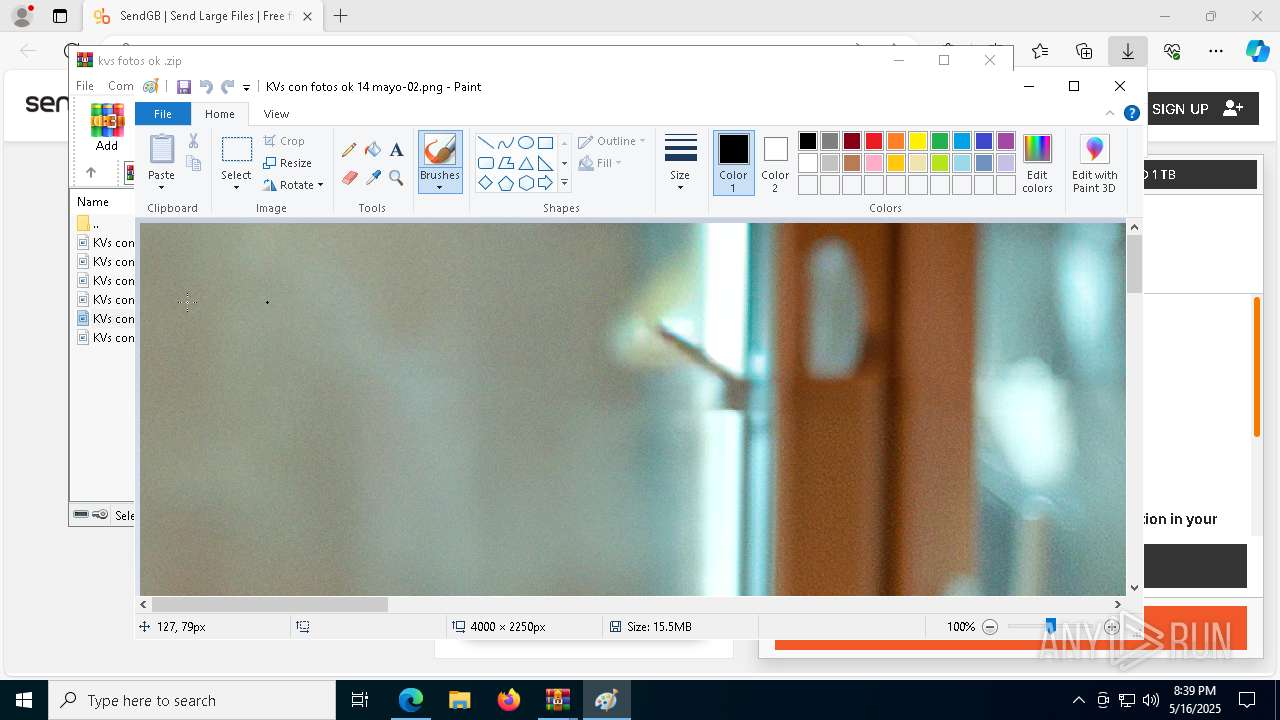Click the Paste clipboard icon
Image resolution: width=1280 pixels, height=720 pixels.
tap(161, 149)
